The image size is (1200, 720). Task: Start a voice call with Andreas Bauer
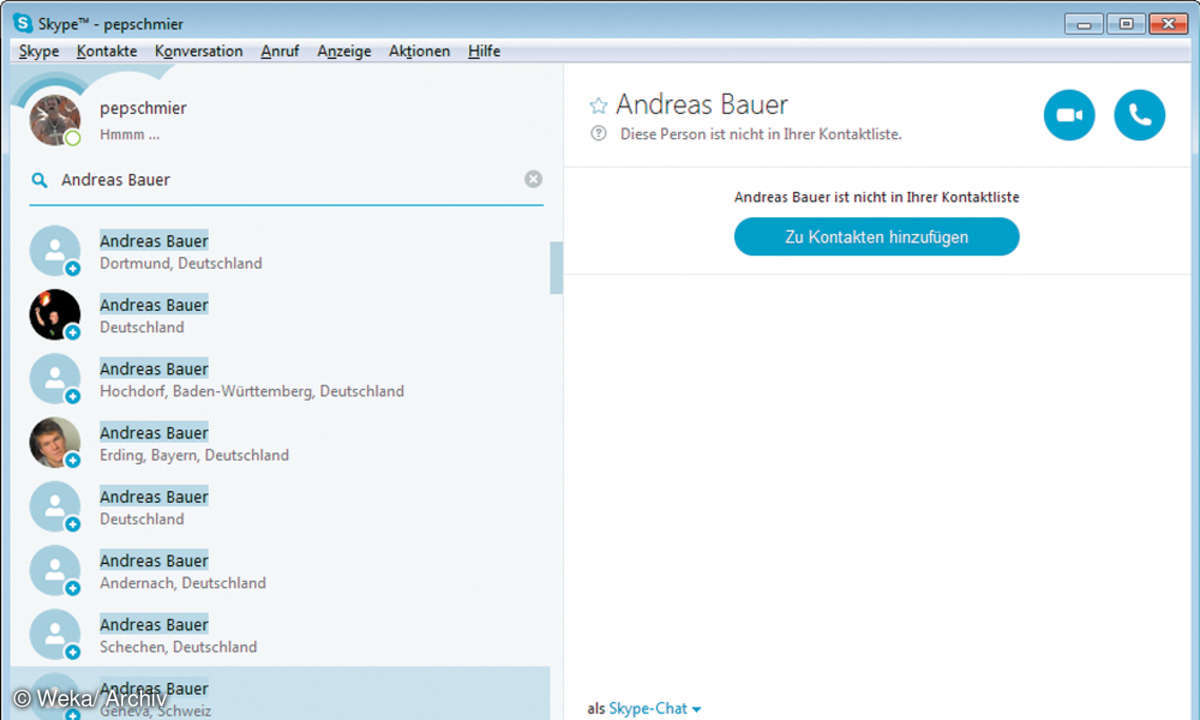1140,115
